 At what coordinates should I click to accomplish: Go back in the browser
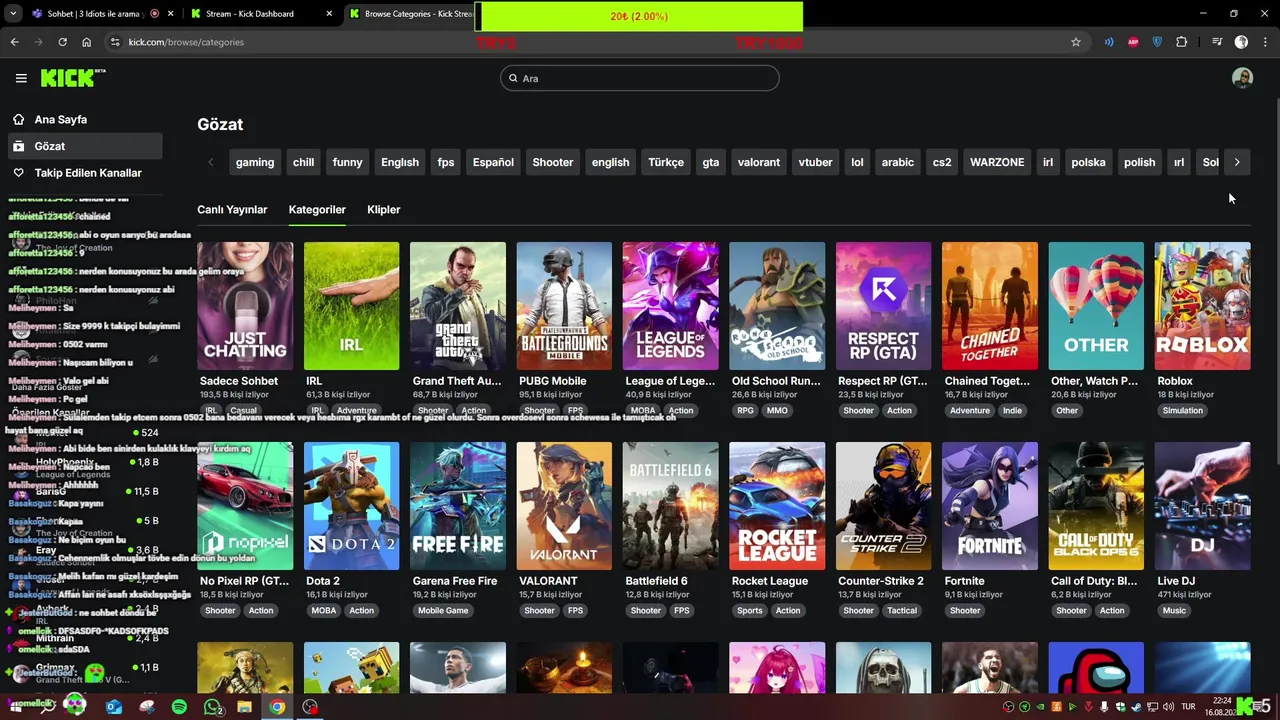point(14,42)
